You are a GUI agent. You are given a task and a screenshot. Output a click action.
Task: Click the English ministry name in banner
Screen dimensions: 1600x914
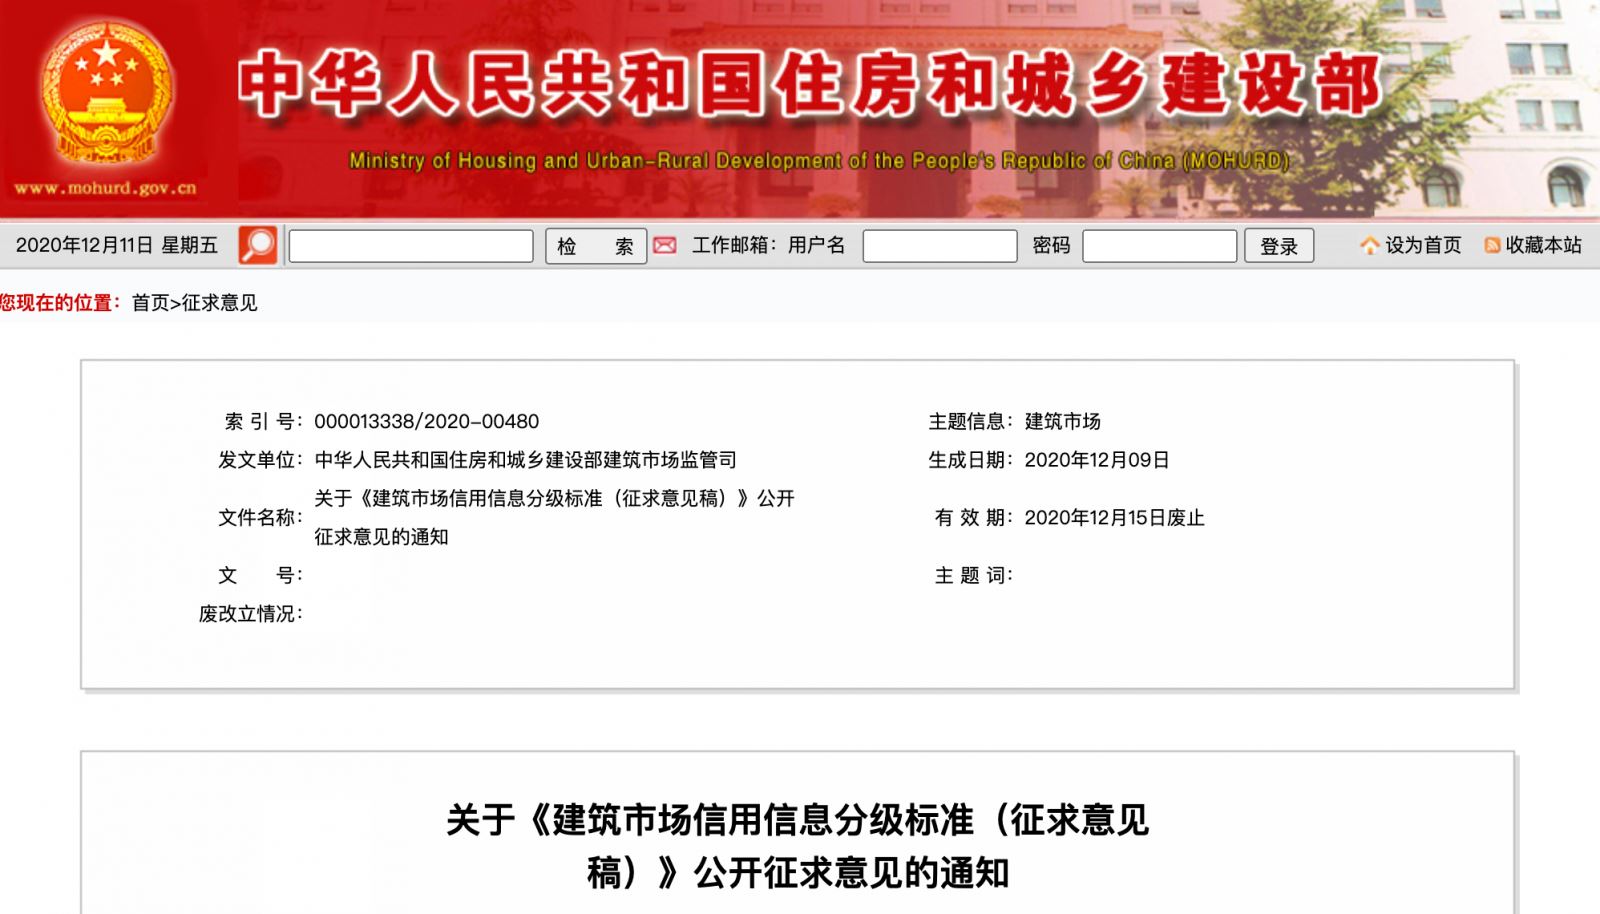pyautogui.click(x=818, y=160)
